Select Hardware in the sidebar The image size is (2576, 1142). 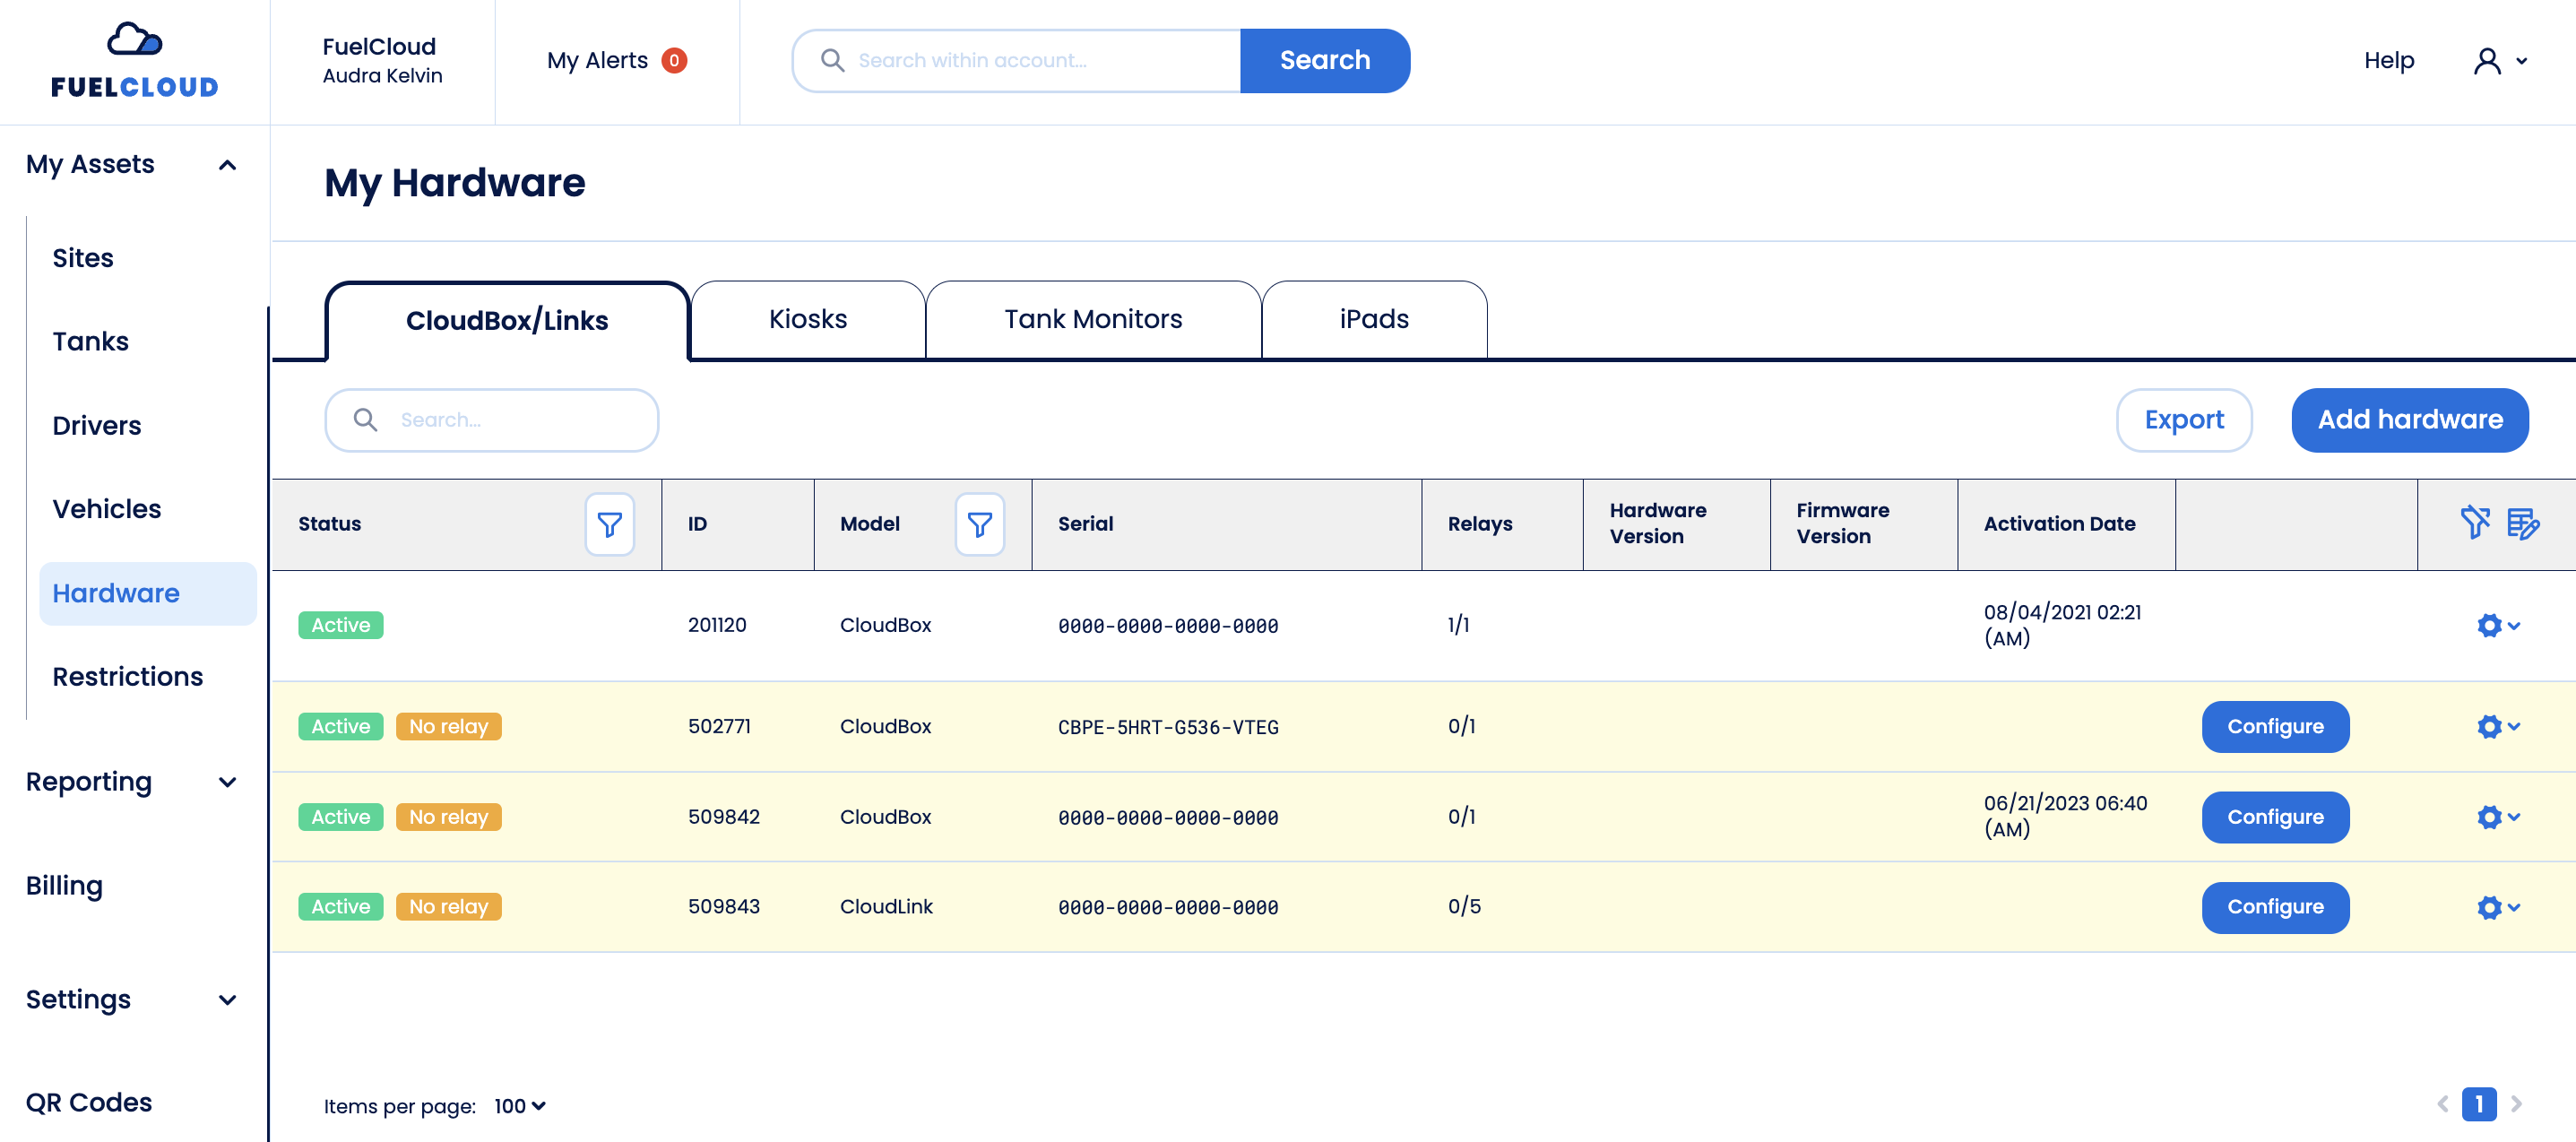pos(148,594)
